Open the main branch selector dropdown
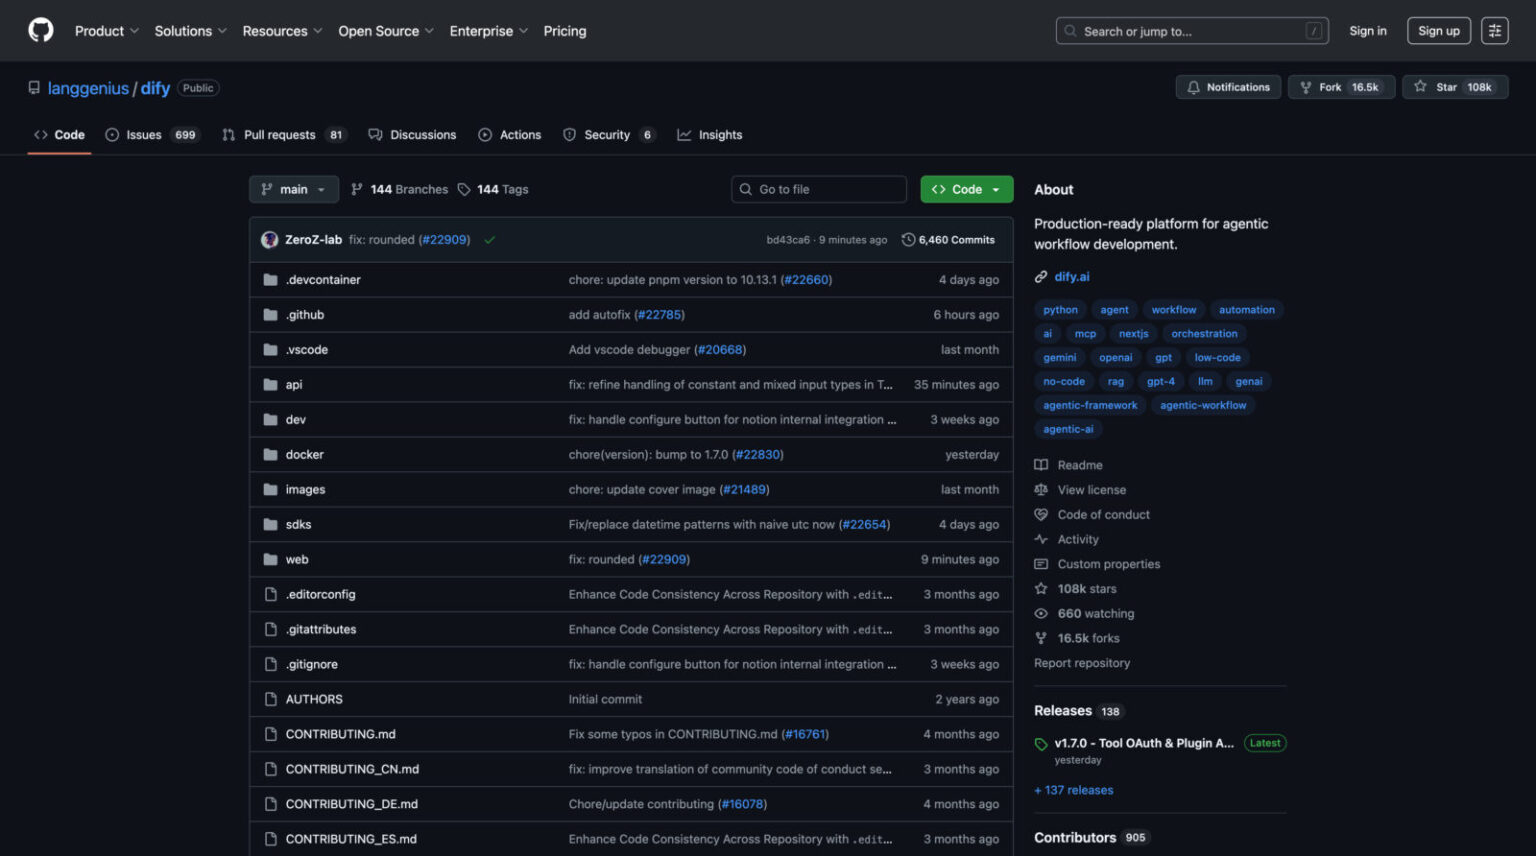This screenshot has height=856, width=1536. pyautogui.click(x=293, y=189)
